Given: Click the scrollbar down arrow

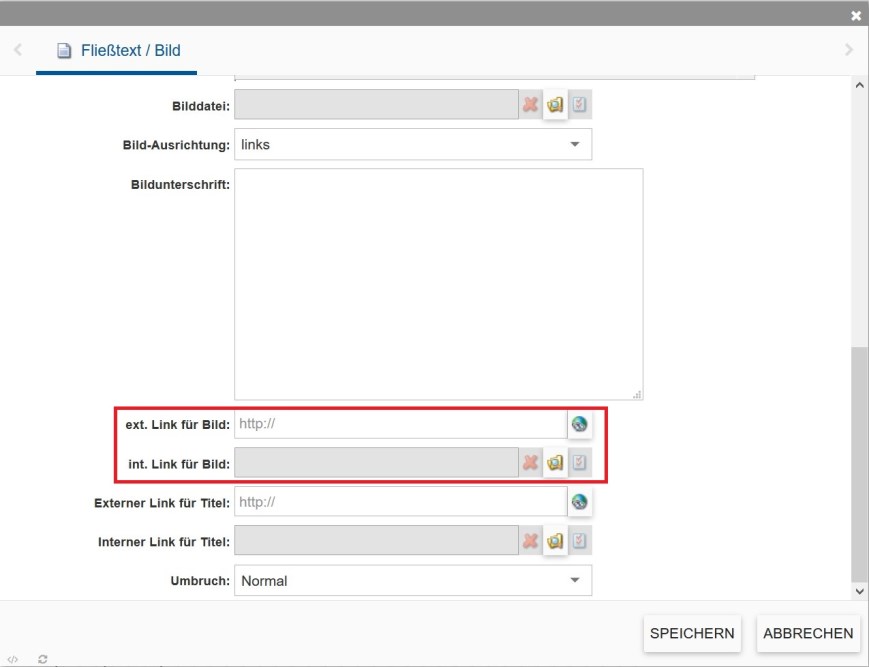Looking at the screenshot, I should pos(860,591).
